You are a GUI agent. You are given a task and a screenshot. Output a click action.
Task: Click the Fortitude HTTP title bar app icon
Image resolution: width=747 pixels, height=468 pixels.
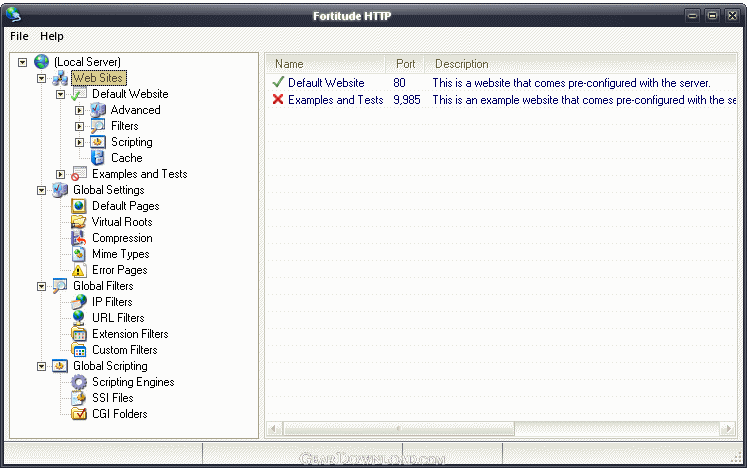[x=13, y=15]
